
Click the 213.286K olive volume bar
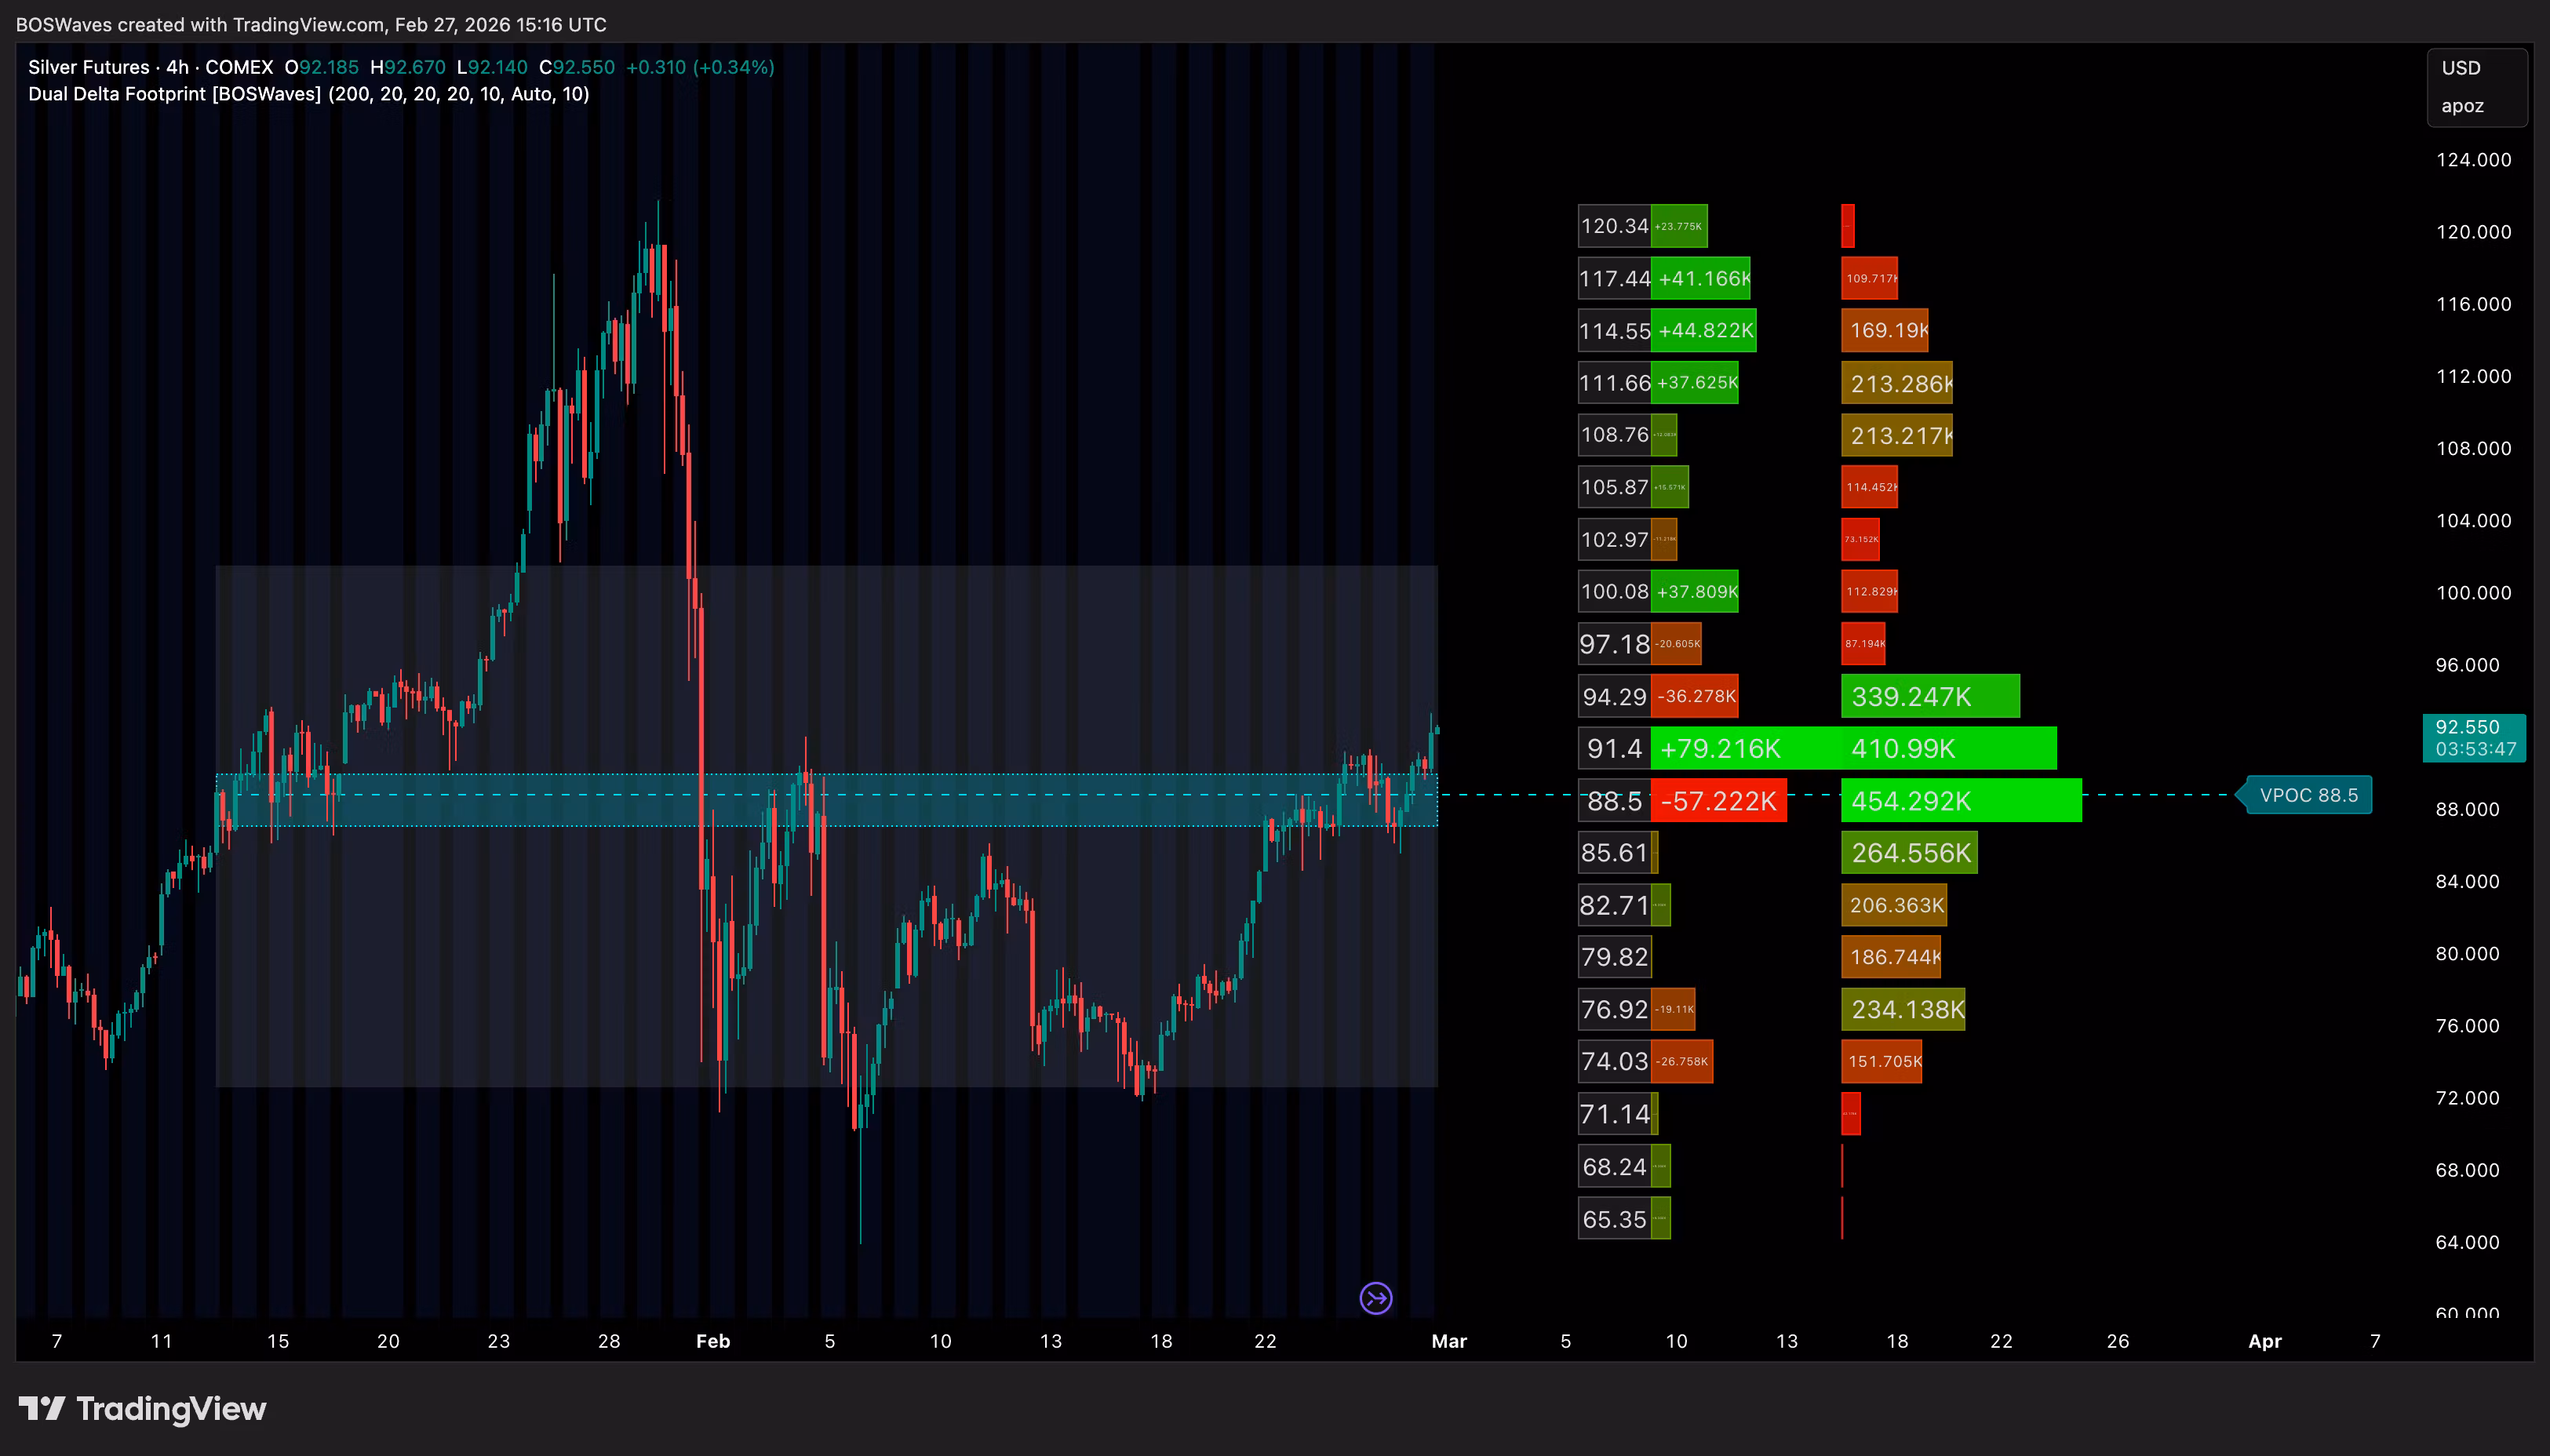tap(1896, 384)
